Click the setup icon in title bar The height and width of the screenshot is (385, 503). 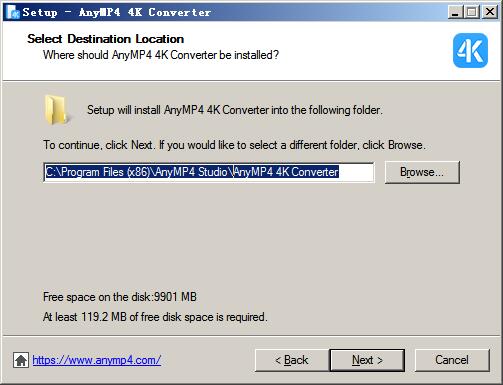click(x=13, y=12)
